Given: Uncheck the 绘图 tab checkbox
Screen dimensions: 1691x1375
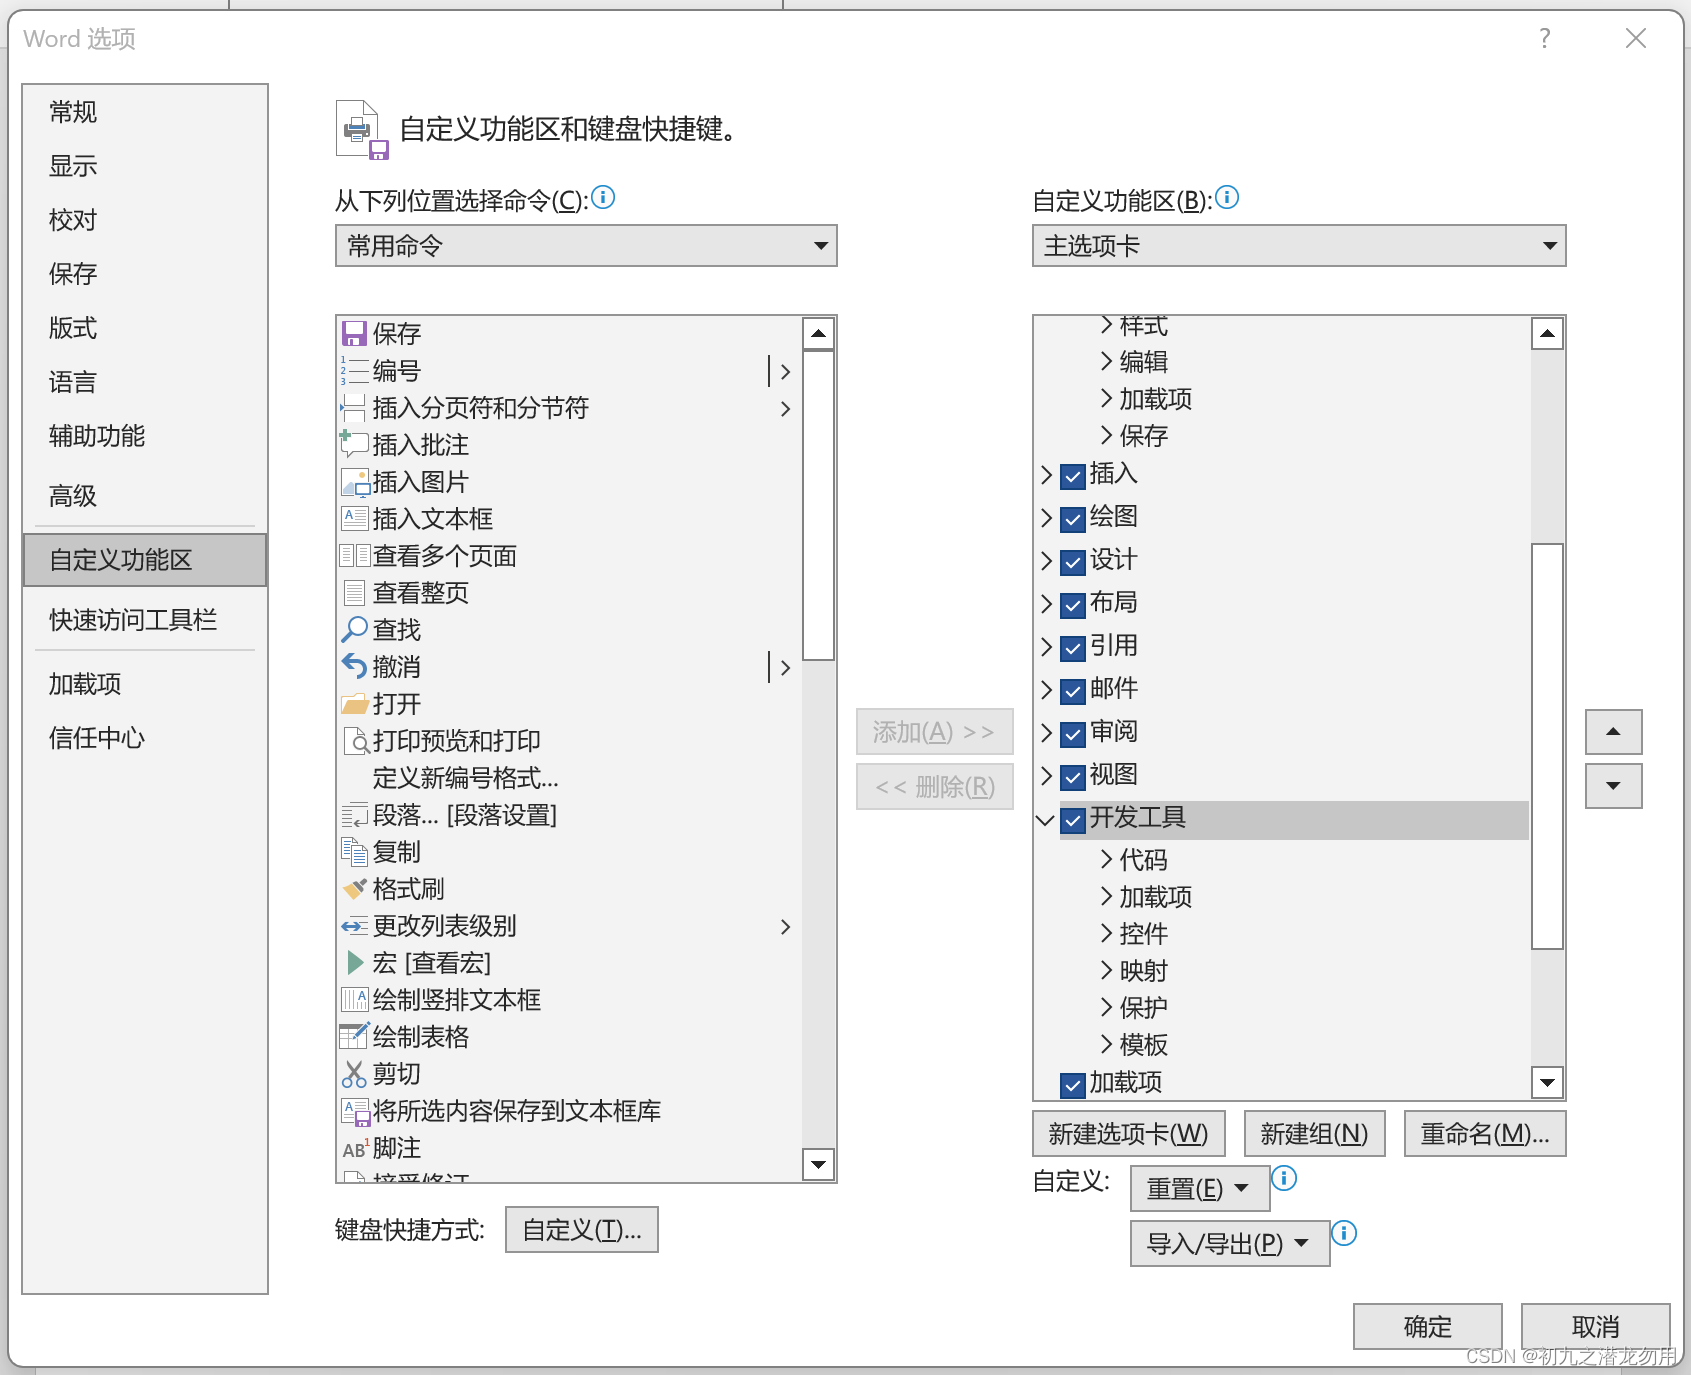Looking at the screenshot, I should pos(1073,518).
